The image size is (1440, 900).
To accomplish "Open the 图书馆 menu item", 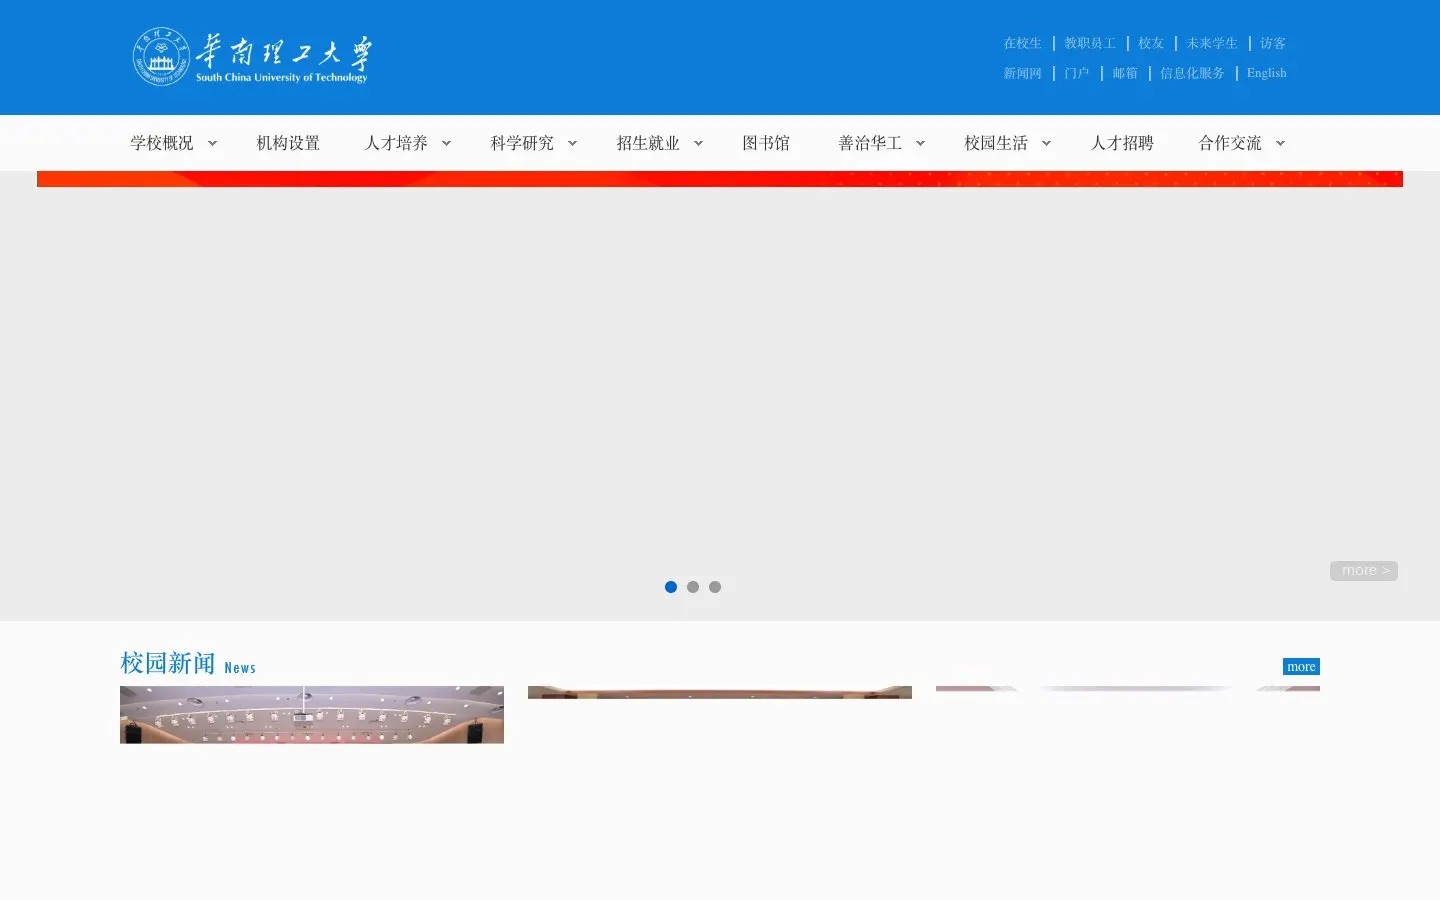I will tap(766, 143).
